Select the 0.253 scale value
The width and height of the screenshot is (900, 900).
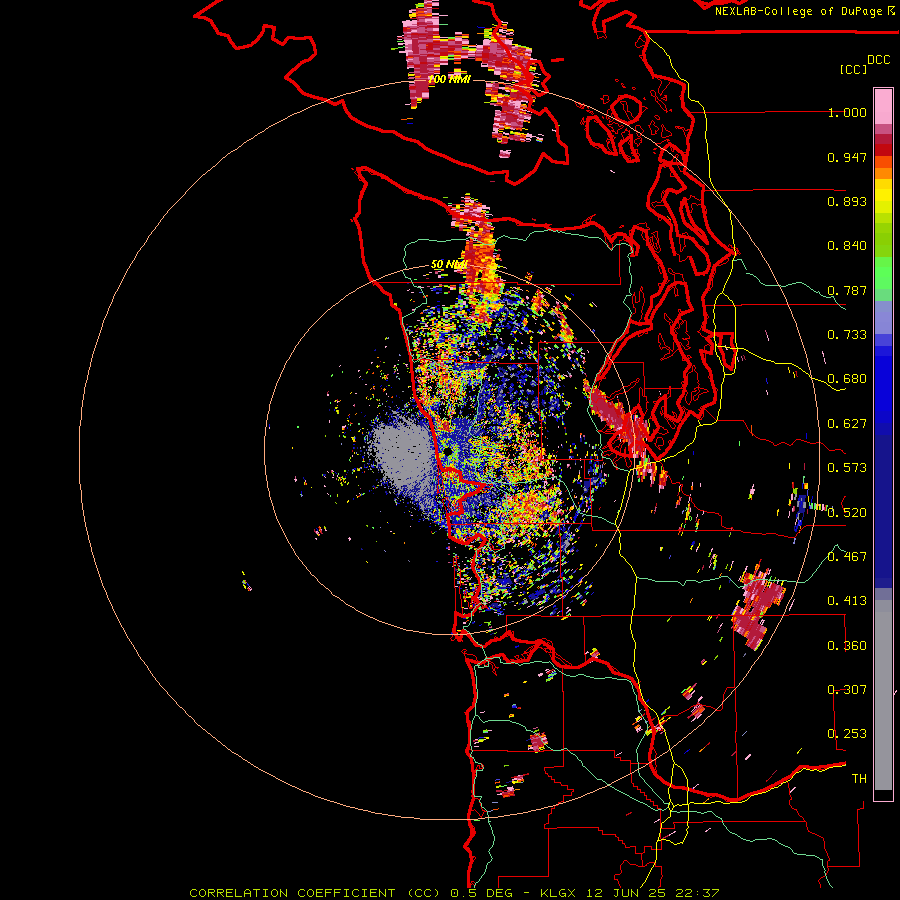(847, 734)
